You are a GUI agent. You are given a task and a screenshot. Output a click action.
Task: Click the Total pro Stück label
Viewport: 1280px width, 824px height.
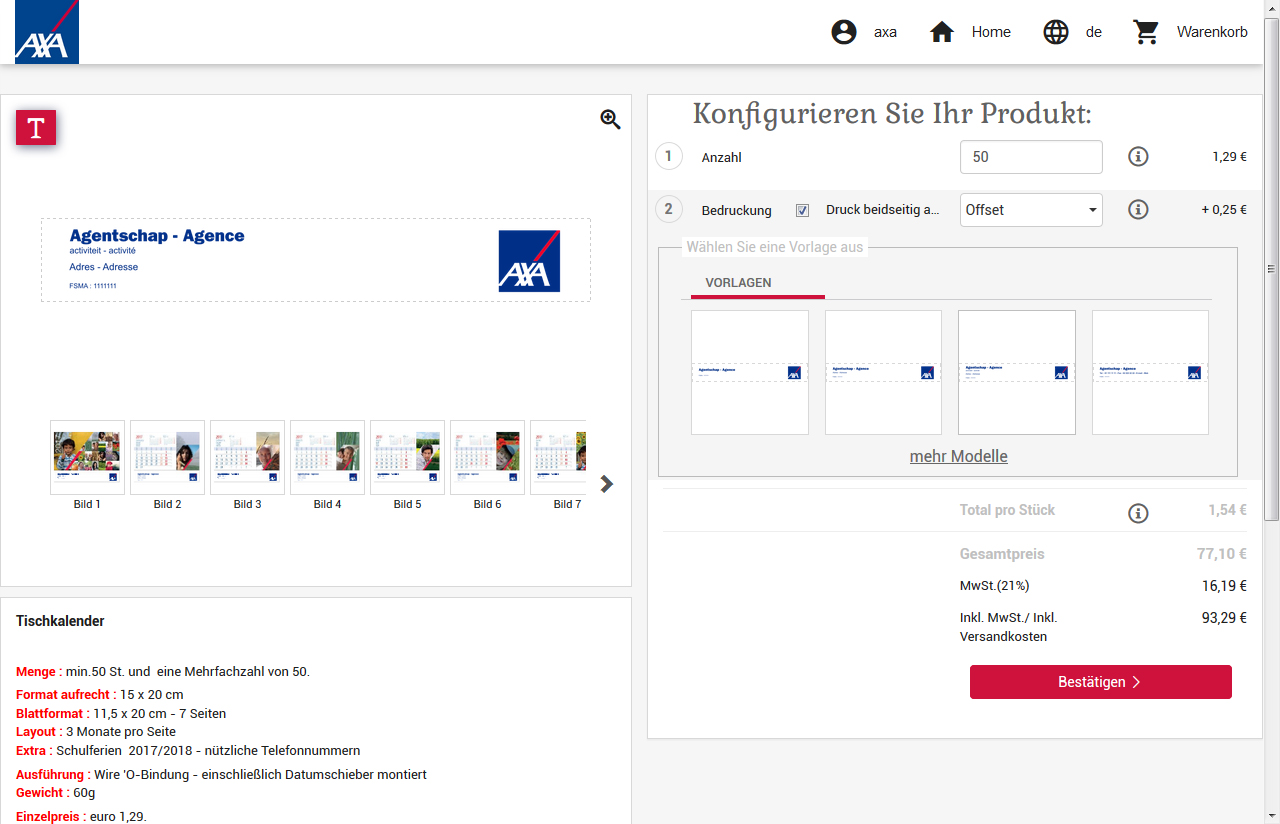(x=1007, y=510)
